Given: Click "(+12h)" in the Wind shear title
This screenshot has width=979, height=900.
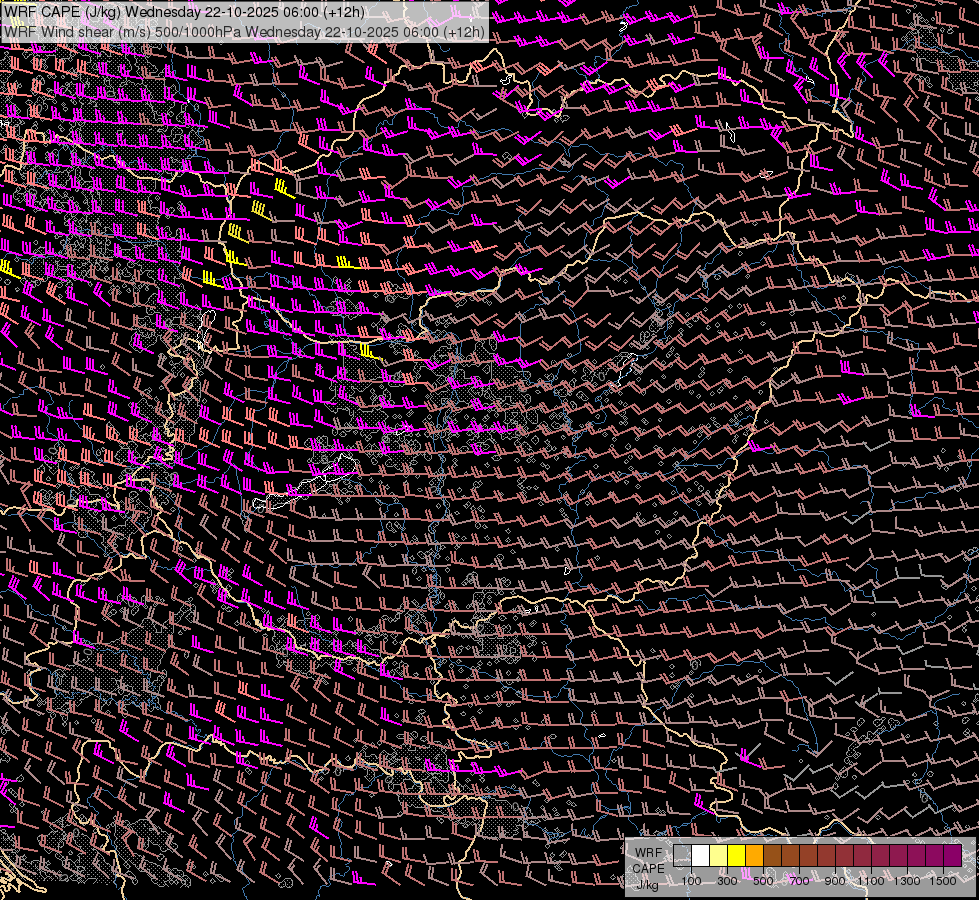Looking at the screenshot, I should click(x=464, y=31).
